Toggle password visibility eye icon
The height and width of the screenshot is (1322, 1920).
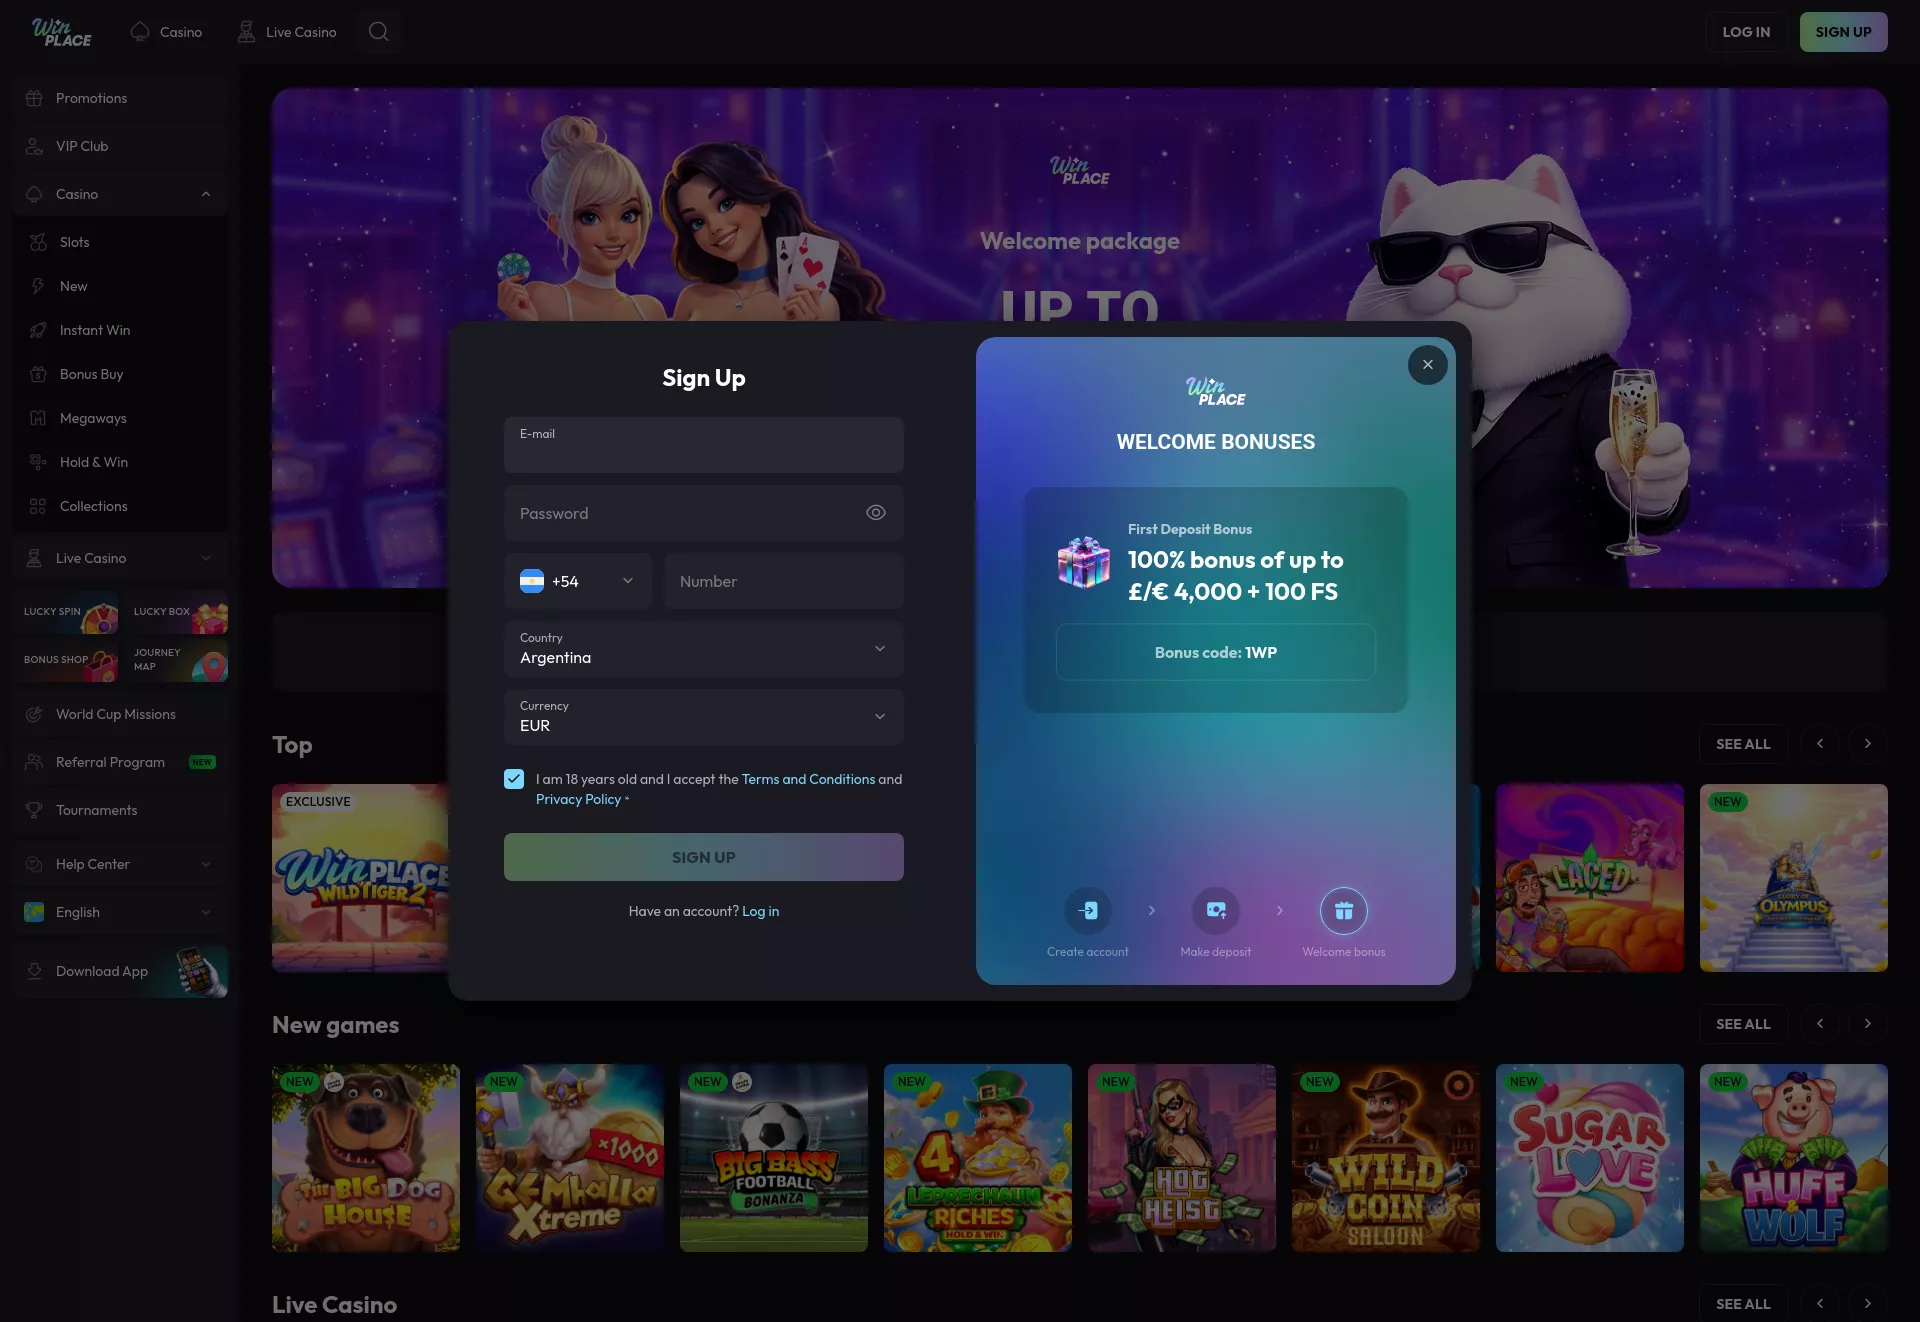pyautogui.click(x=876, y=513)
